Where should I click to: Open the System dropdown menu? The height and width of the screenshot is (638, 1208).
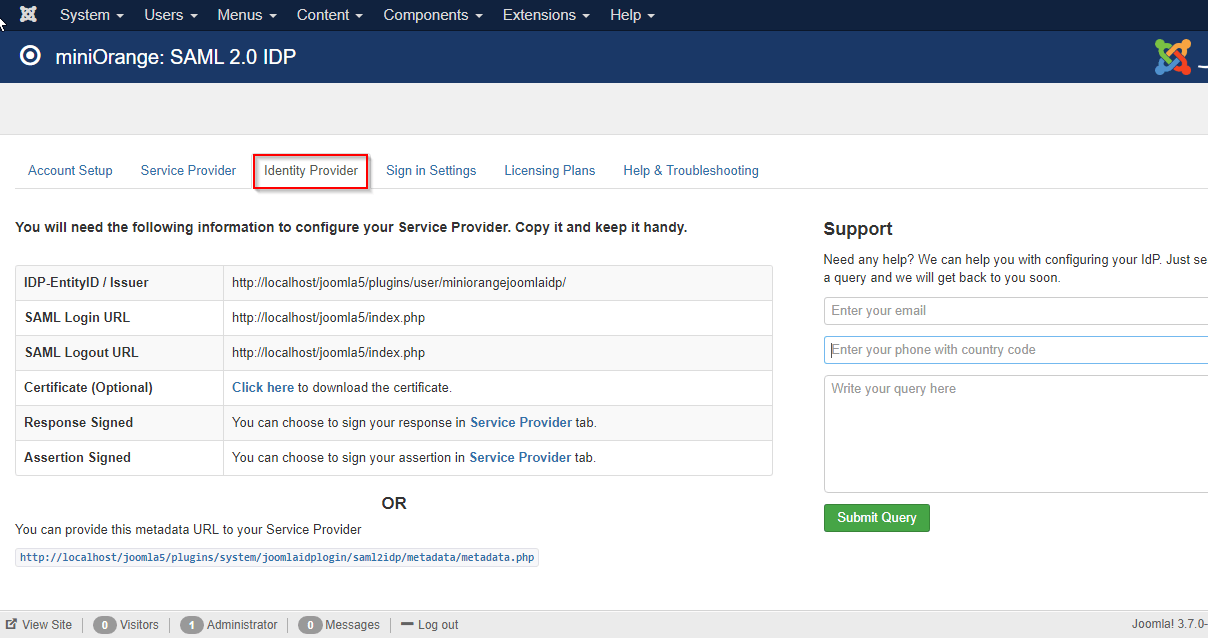(92, 15)
